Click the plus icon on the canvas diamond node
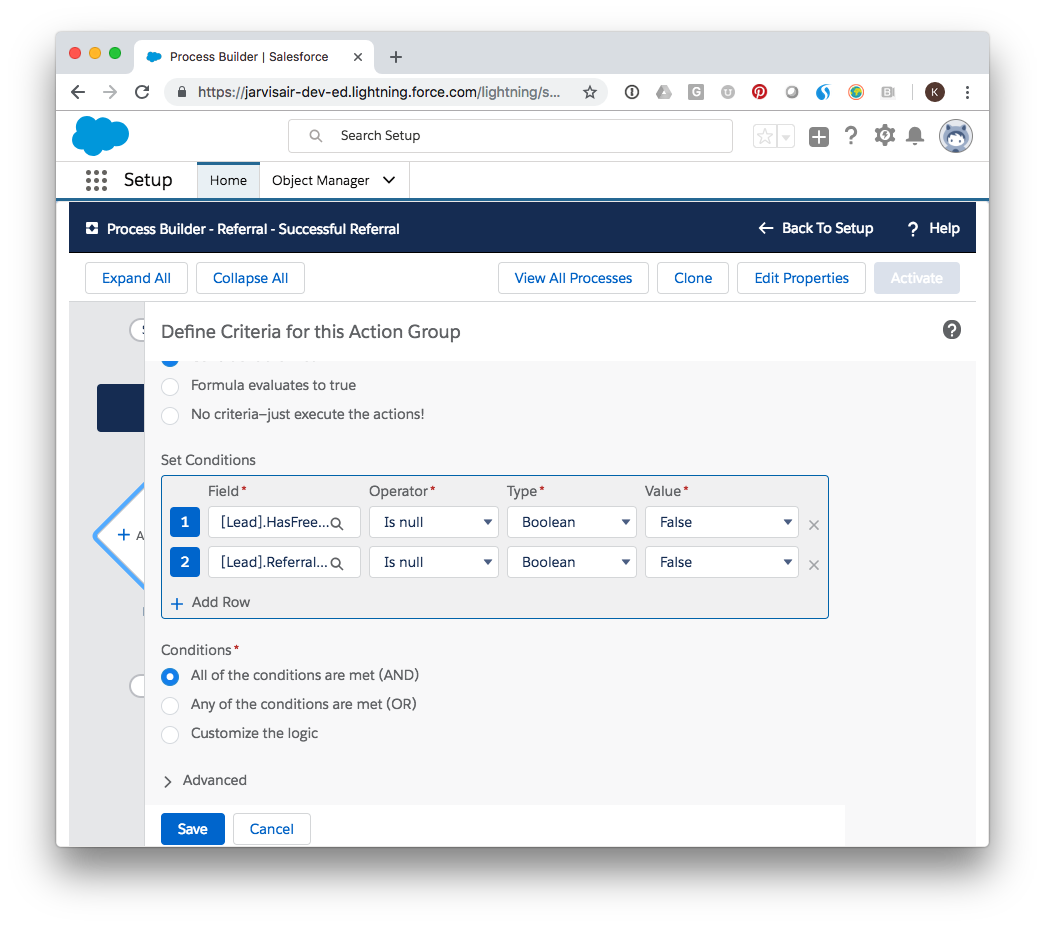This screenshot has height=927, width=1045. tap(123, 534)
